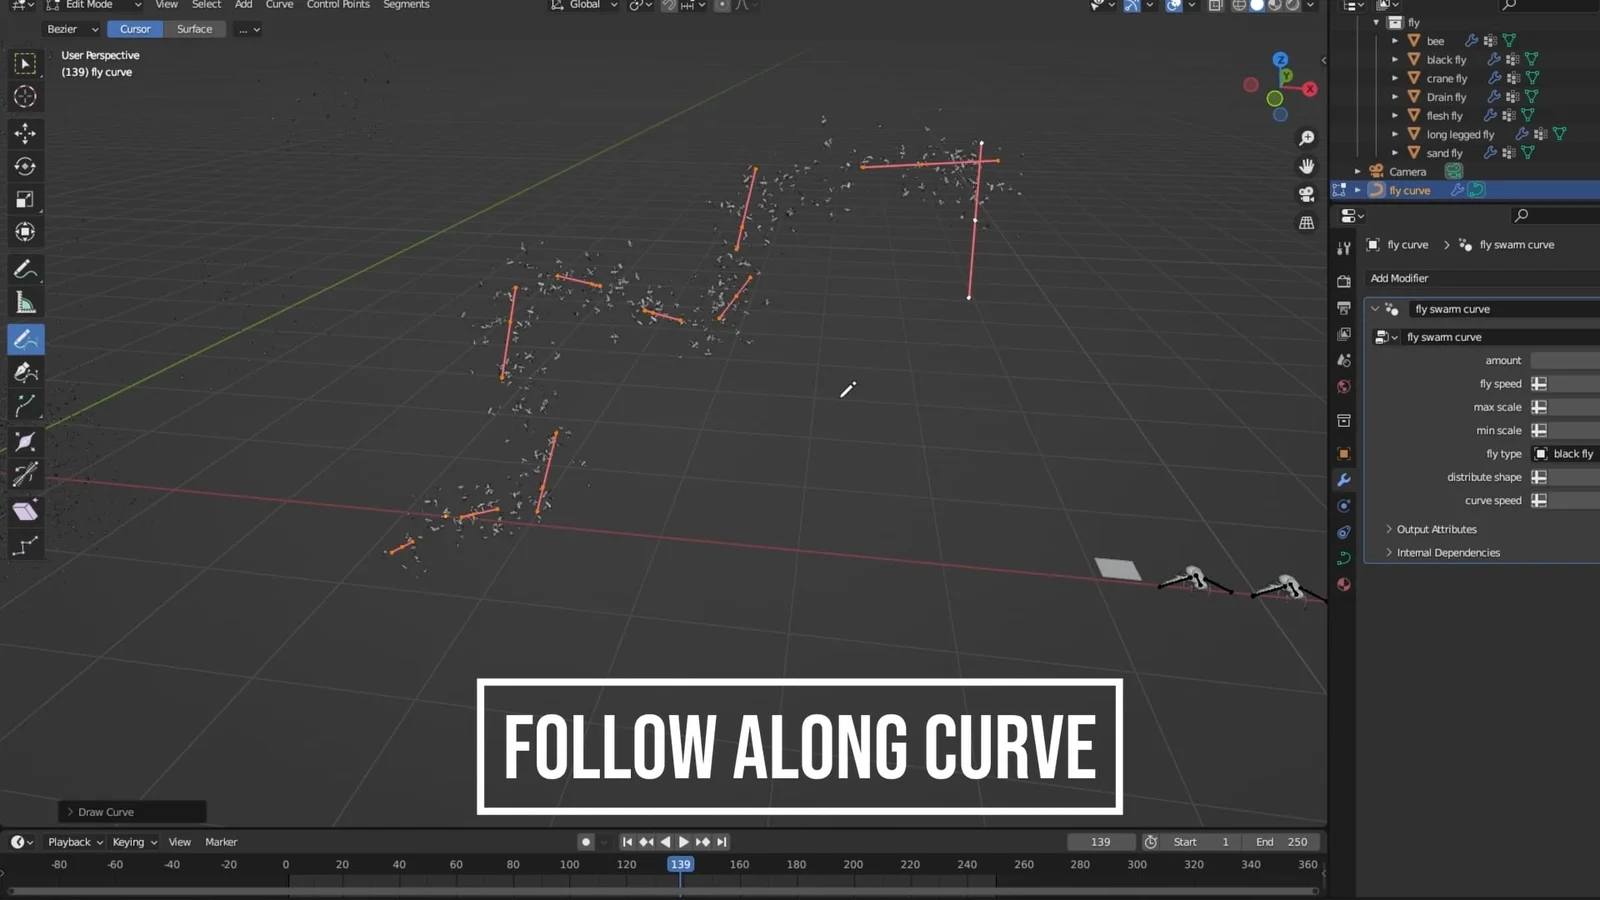Choose the Curve Pen tool
This screenshot has width=1600, height=900.
(x=25, y=373)
